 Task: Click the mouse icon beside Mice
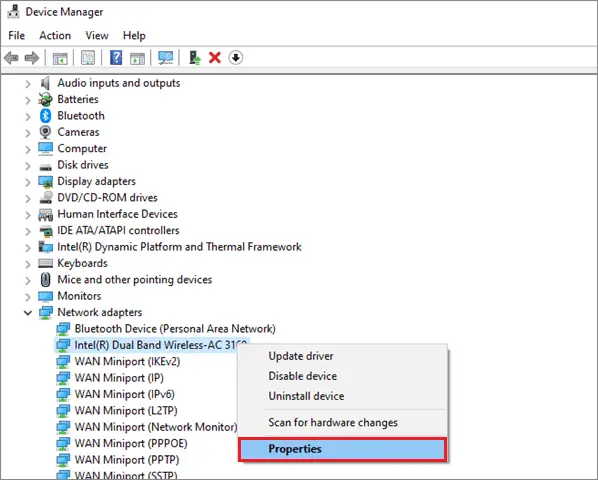[x=45, y=280]
